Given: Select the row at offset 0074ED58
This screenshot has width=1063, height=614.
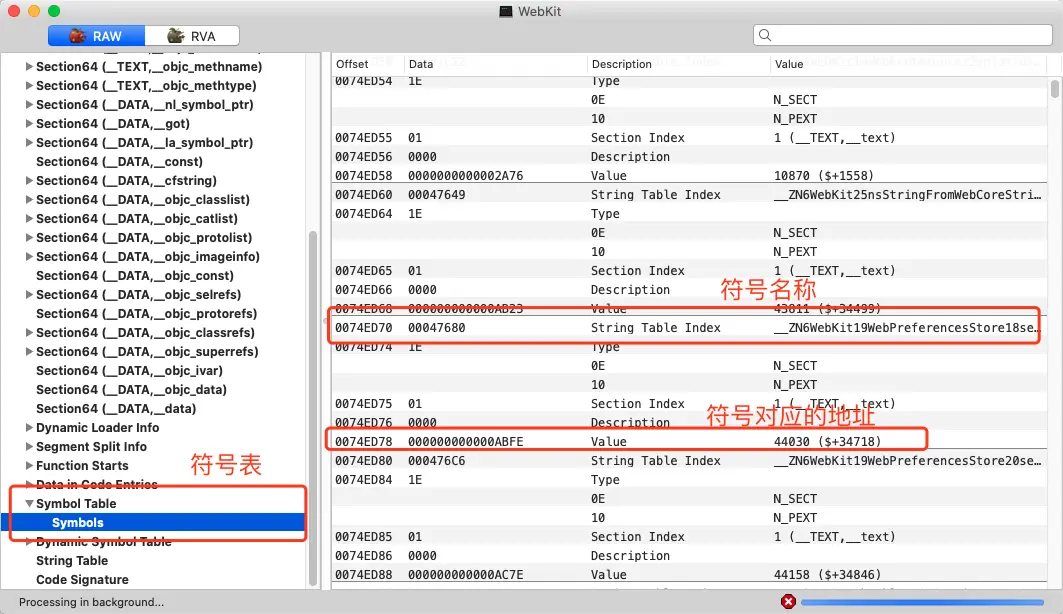Looking at the screenshot, I should [689, 176].
